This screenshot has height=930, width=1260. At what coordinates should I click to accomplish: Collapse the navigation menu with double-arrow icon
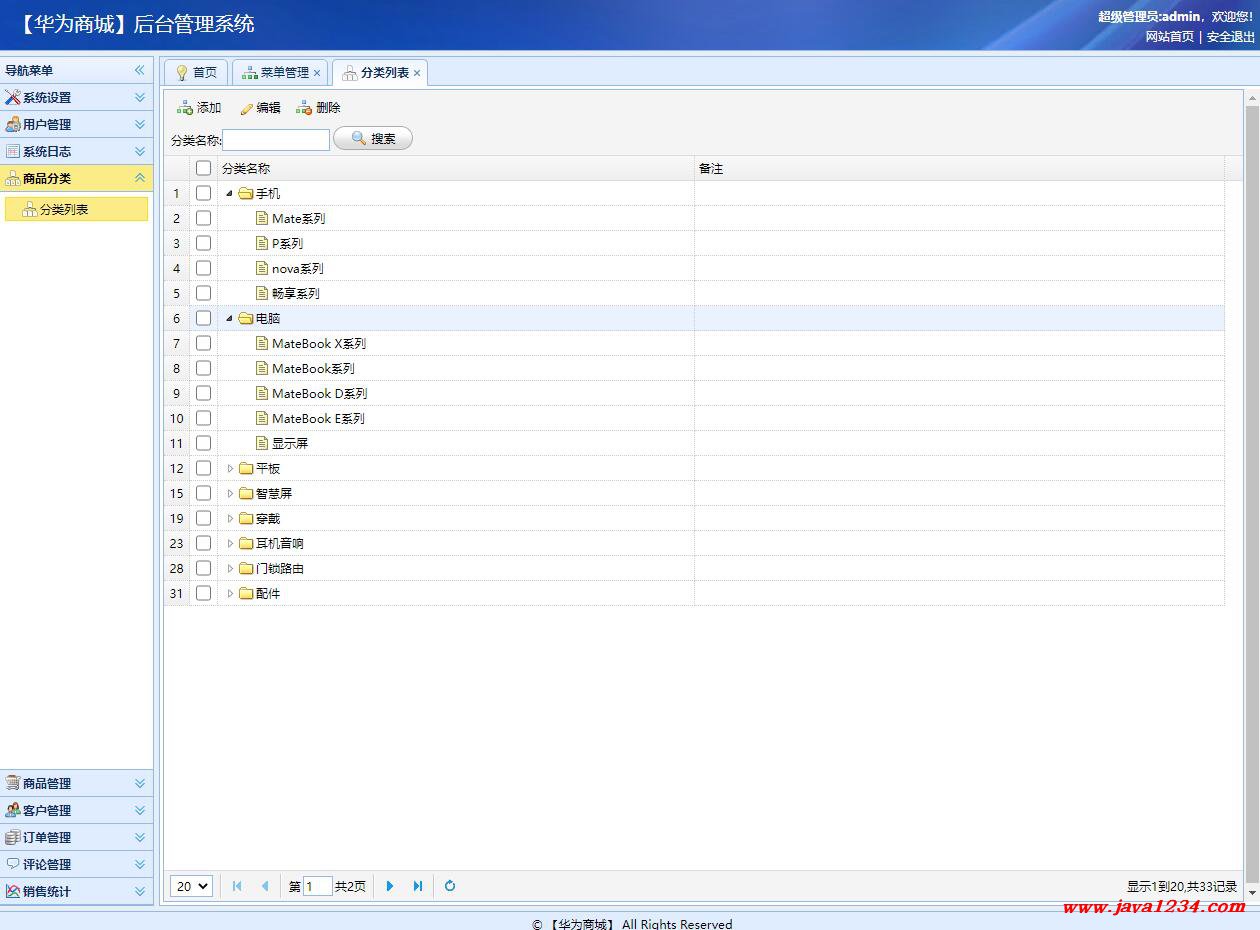(140, 70)
